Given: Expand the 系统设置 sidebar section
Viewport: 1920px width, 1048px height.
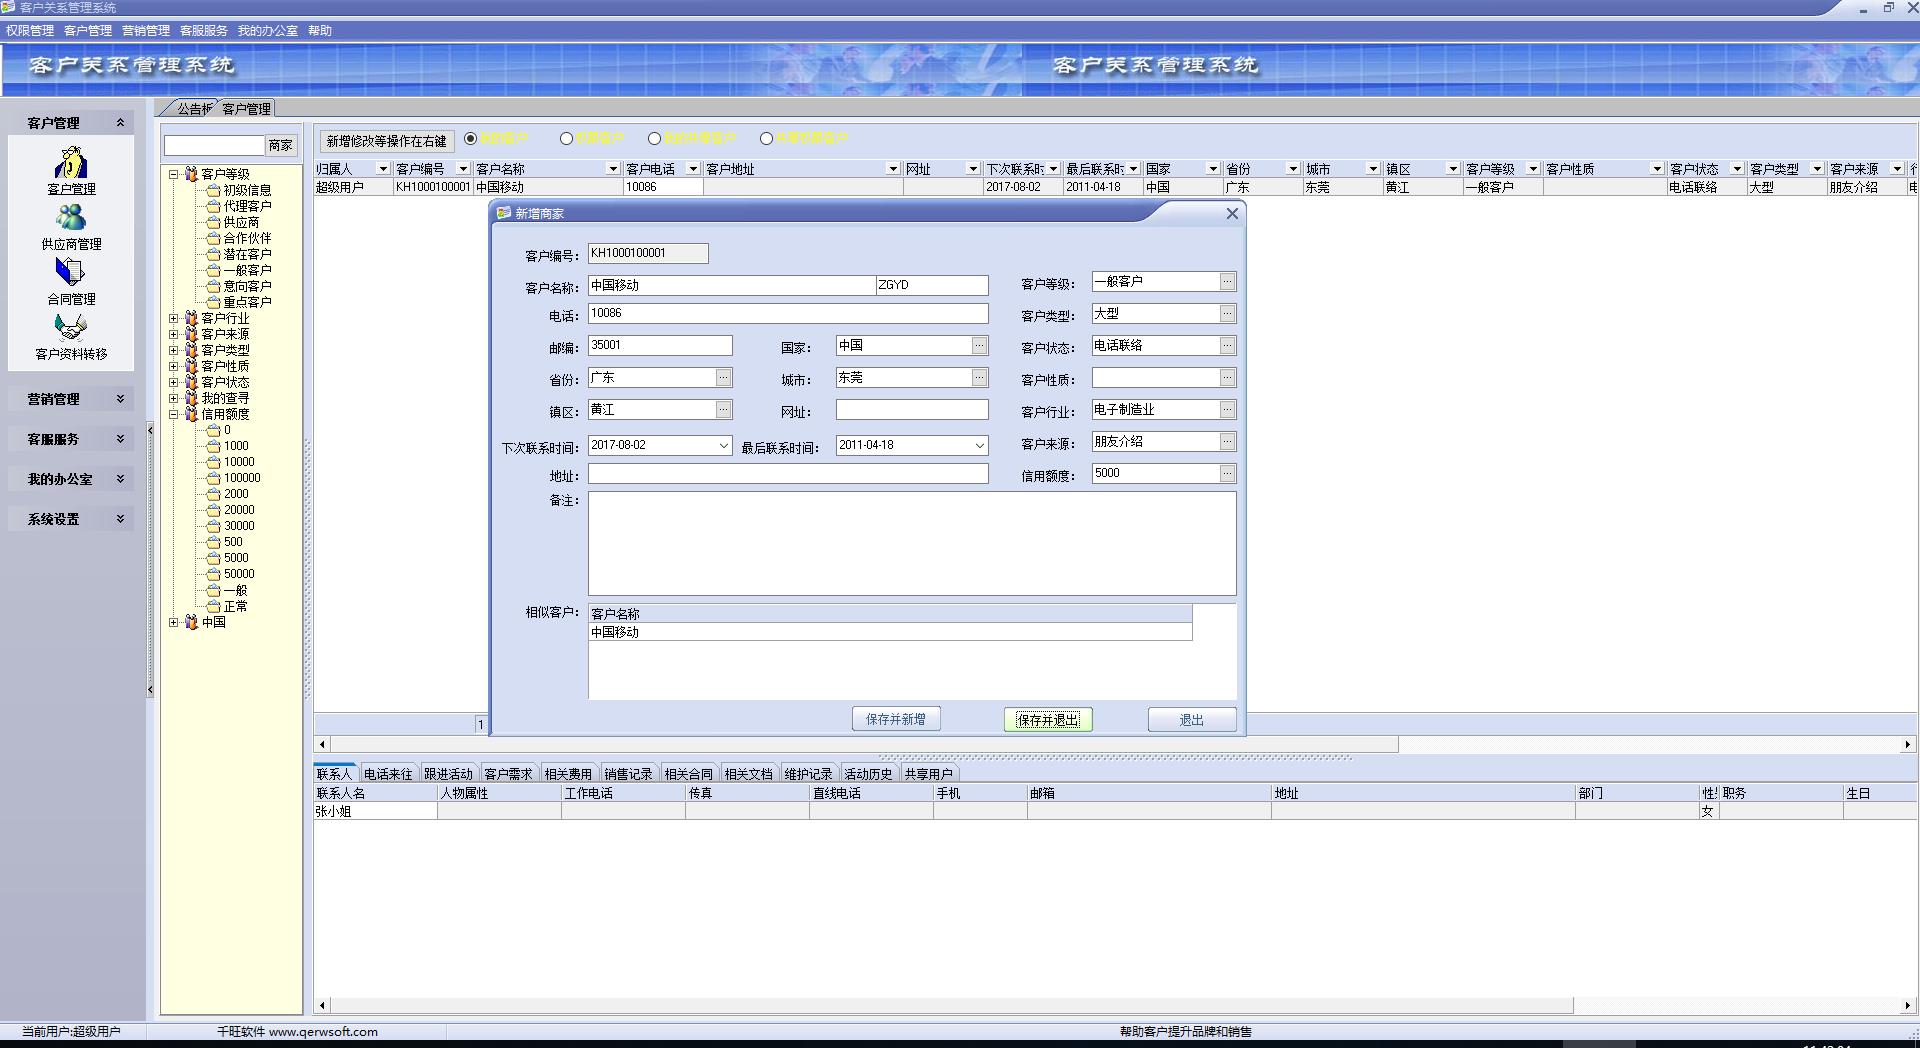Looking at the screenshot, I should pos(72,519).
